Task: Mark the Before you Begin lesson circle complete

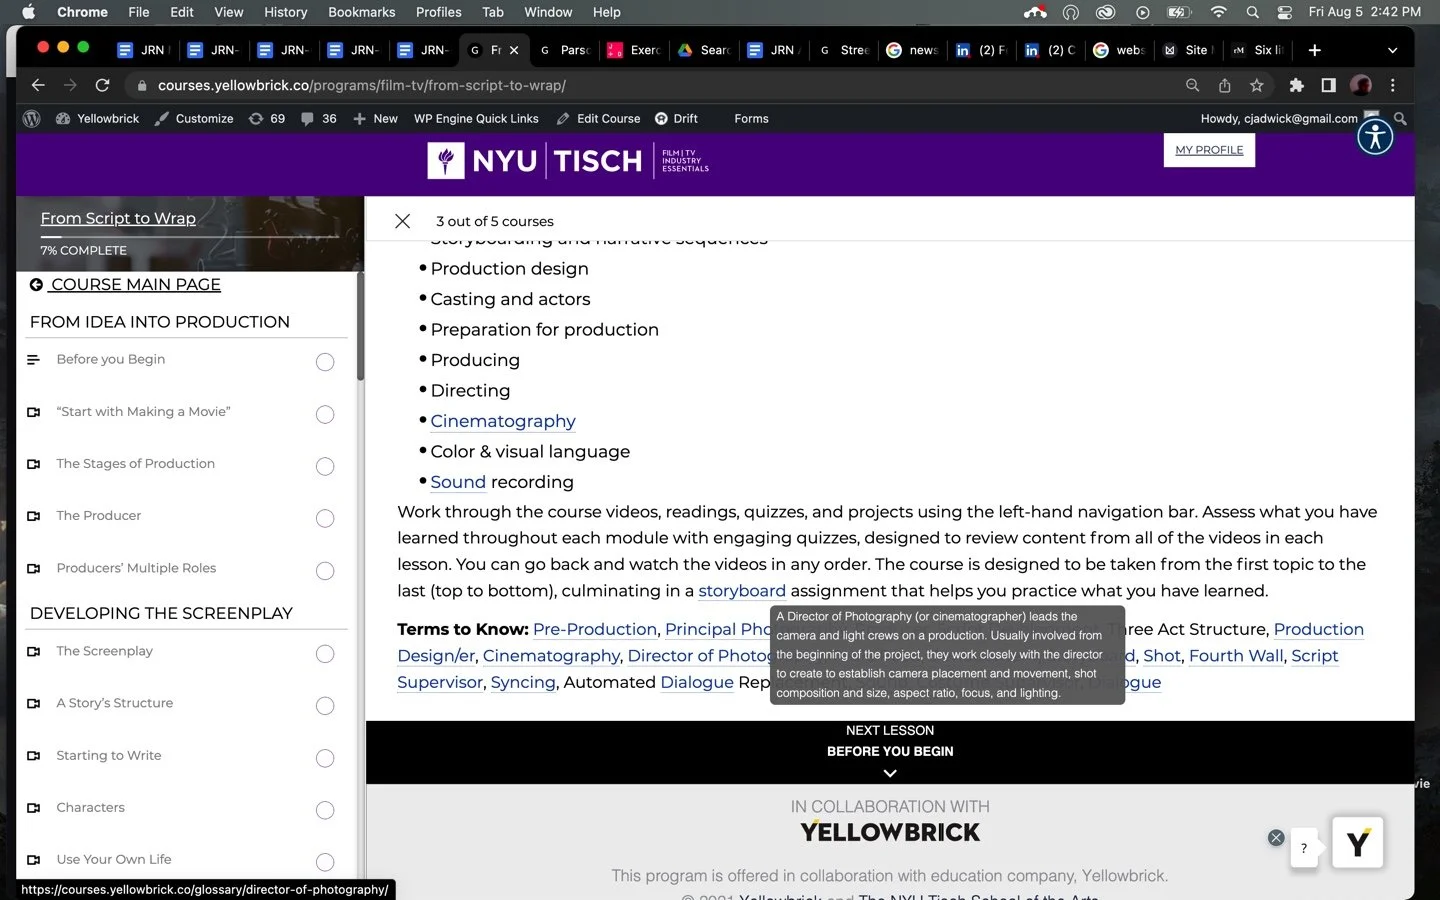Action: [324, 362]
